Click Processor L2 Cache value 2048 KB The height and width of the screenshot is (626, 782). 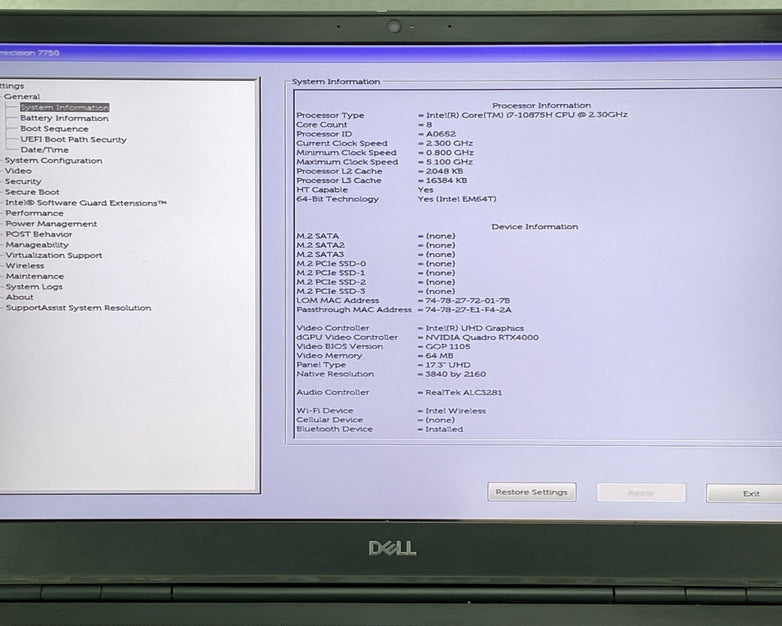pos(444,171)
